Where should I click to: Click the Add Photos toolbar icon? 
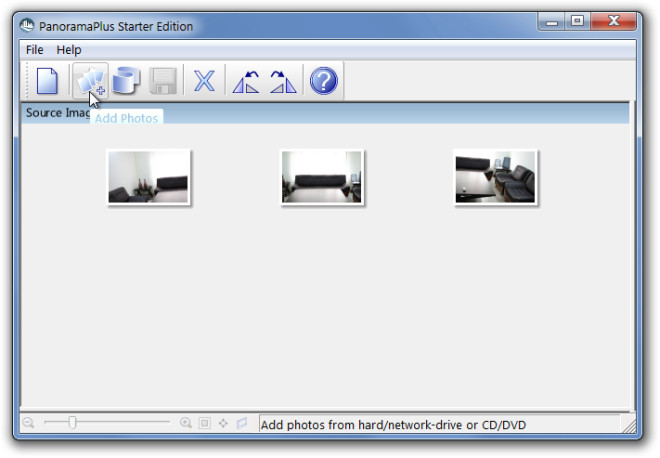click(x=90, y=81)
